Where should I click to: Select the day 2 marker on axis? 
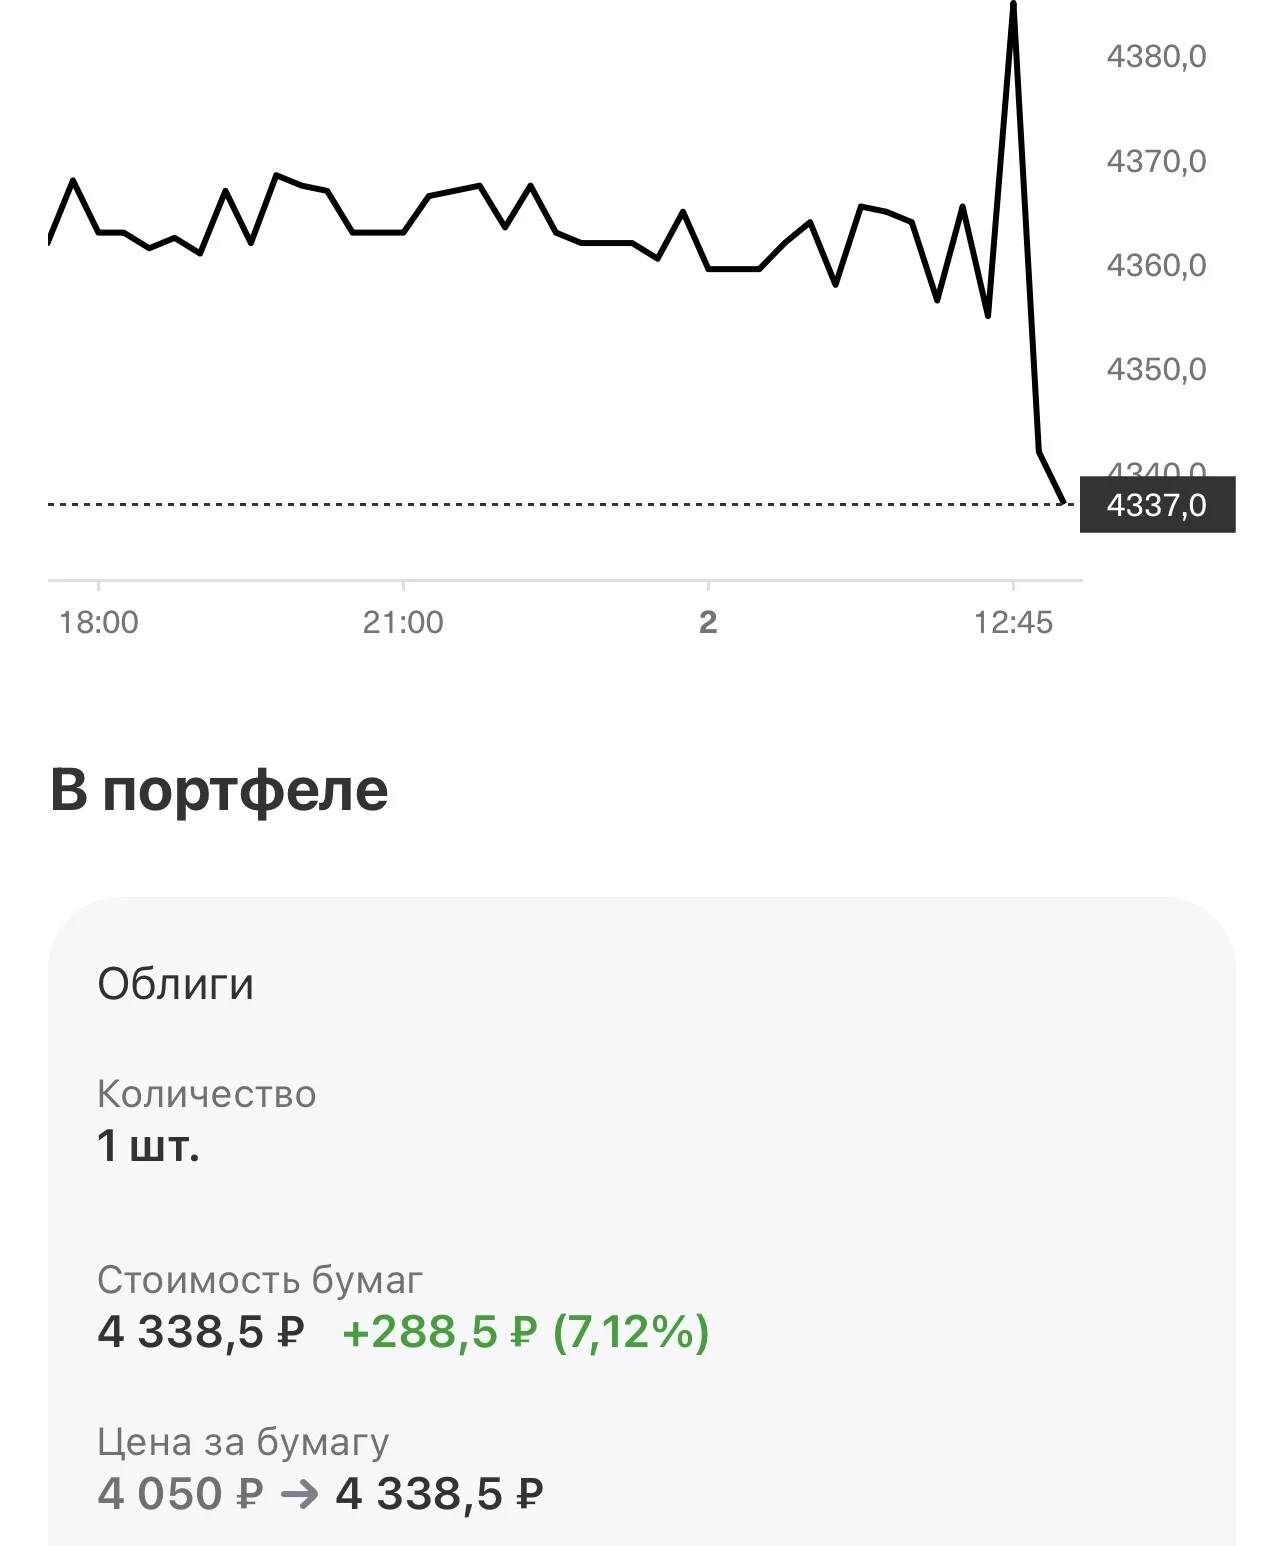point(708,622)
